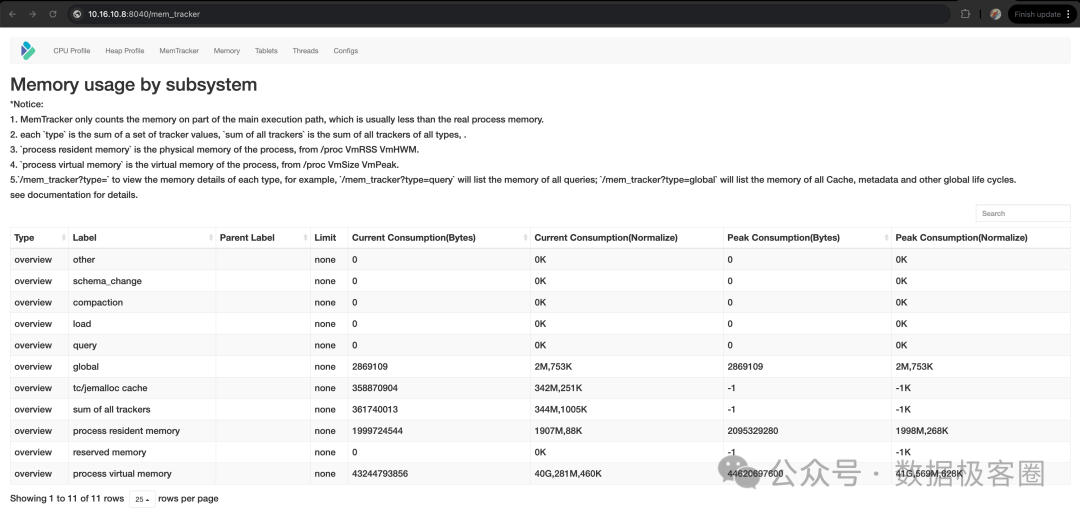1080x517 pixels.
Task: Click the Finish update button
Action: 1036,14
